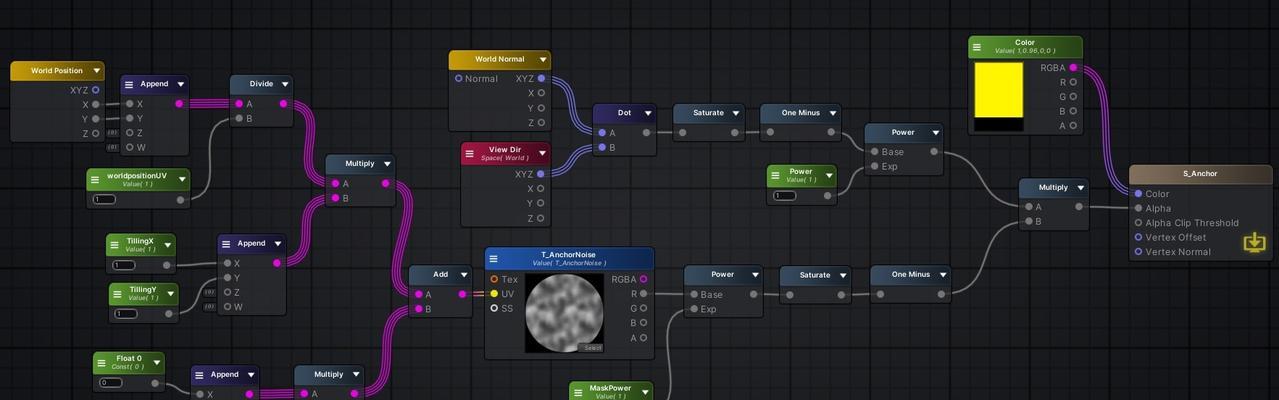Viewport: 1279px width, 400px height.
Task: Expand the Add node dropdown arrow
Action: [x=464, y=274]
